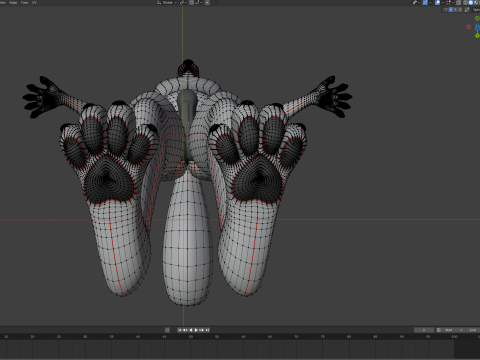Open the Options dropdown
This screenshot has width=480, height=360.
point(476,10)
